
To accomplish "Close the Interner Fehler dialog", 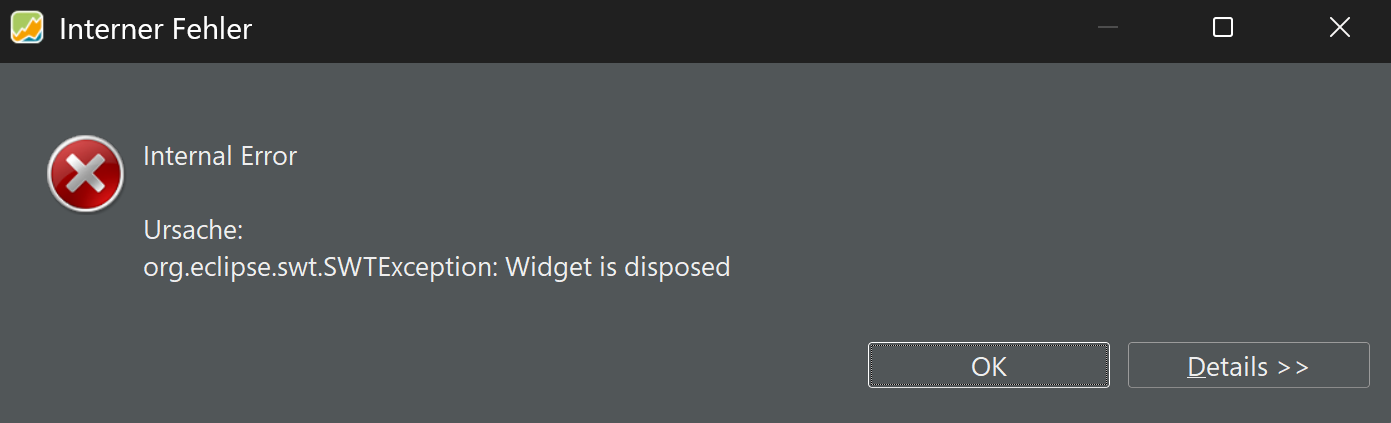I will coord(1339,28).
